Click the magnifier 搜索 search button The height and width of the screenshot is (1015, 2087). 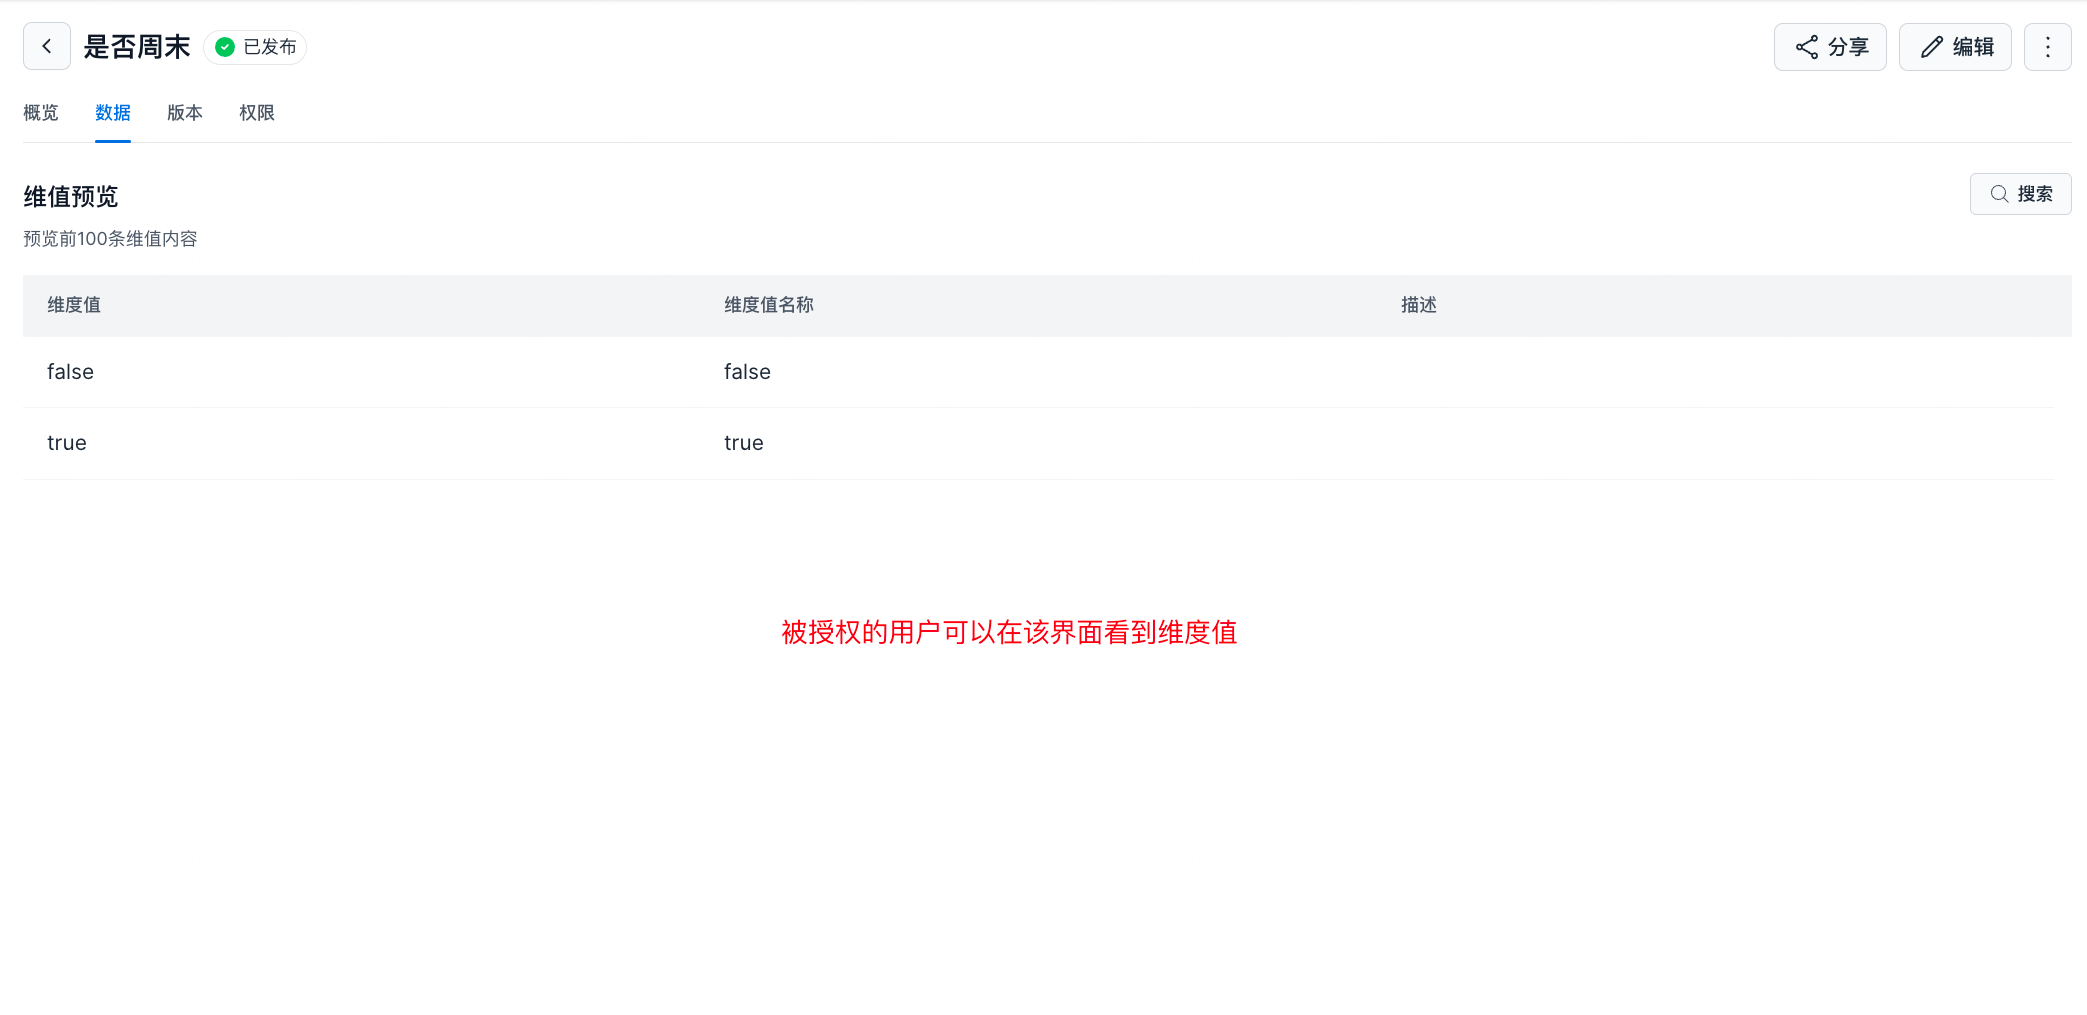tap(2020, 194)
